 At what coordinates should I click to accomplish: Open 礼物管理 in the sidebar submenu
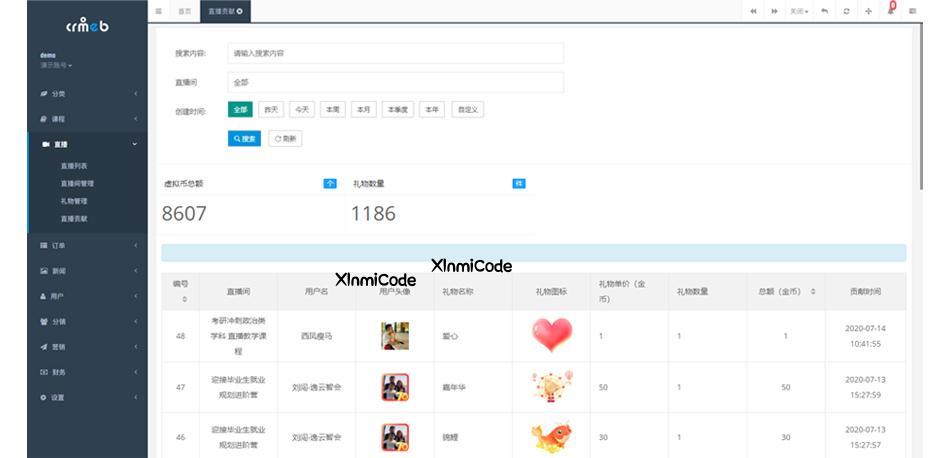74,201
